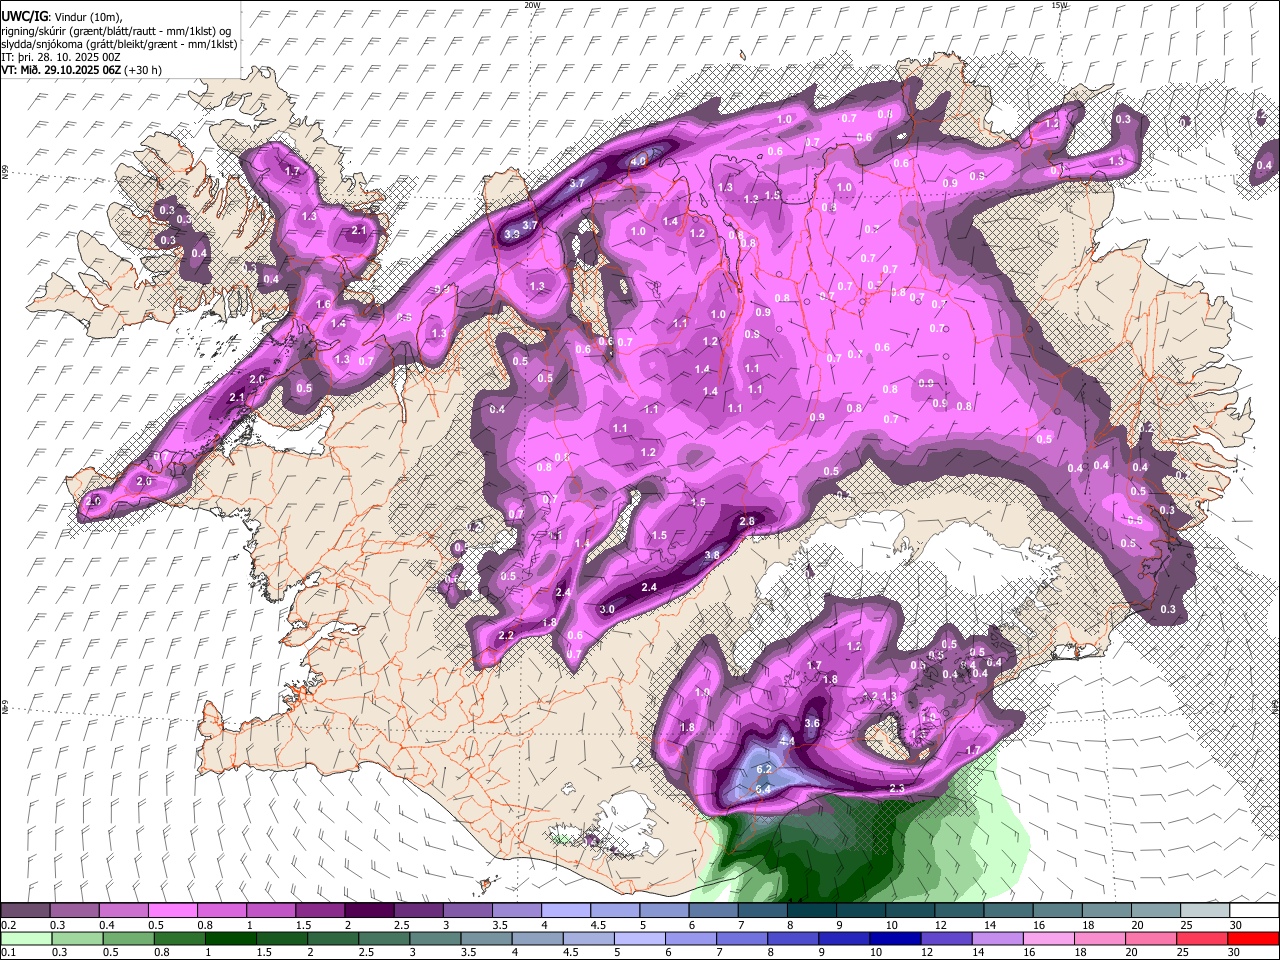The width and height of the screenshot is (1280, 960).
Task: Pick the bright red 30 rain legend swatch
Action: click(1252, 938)
